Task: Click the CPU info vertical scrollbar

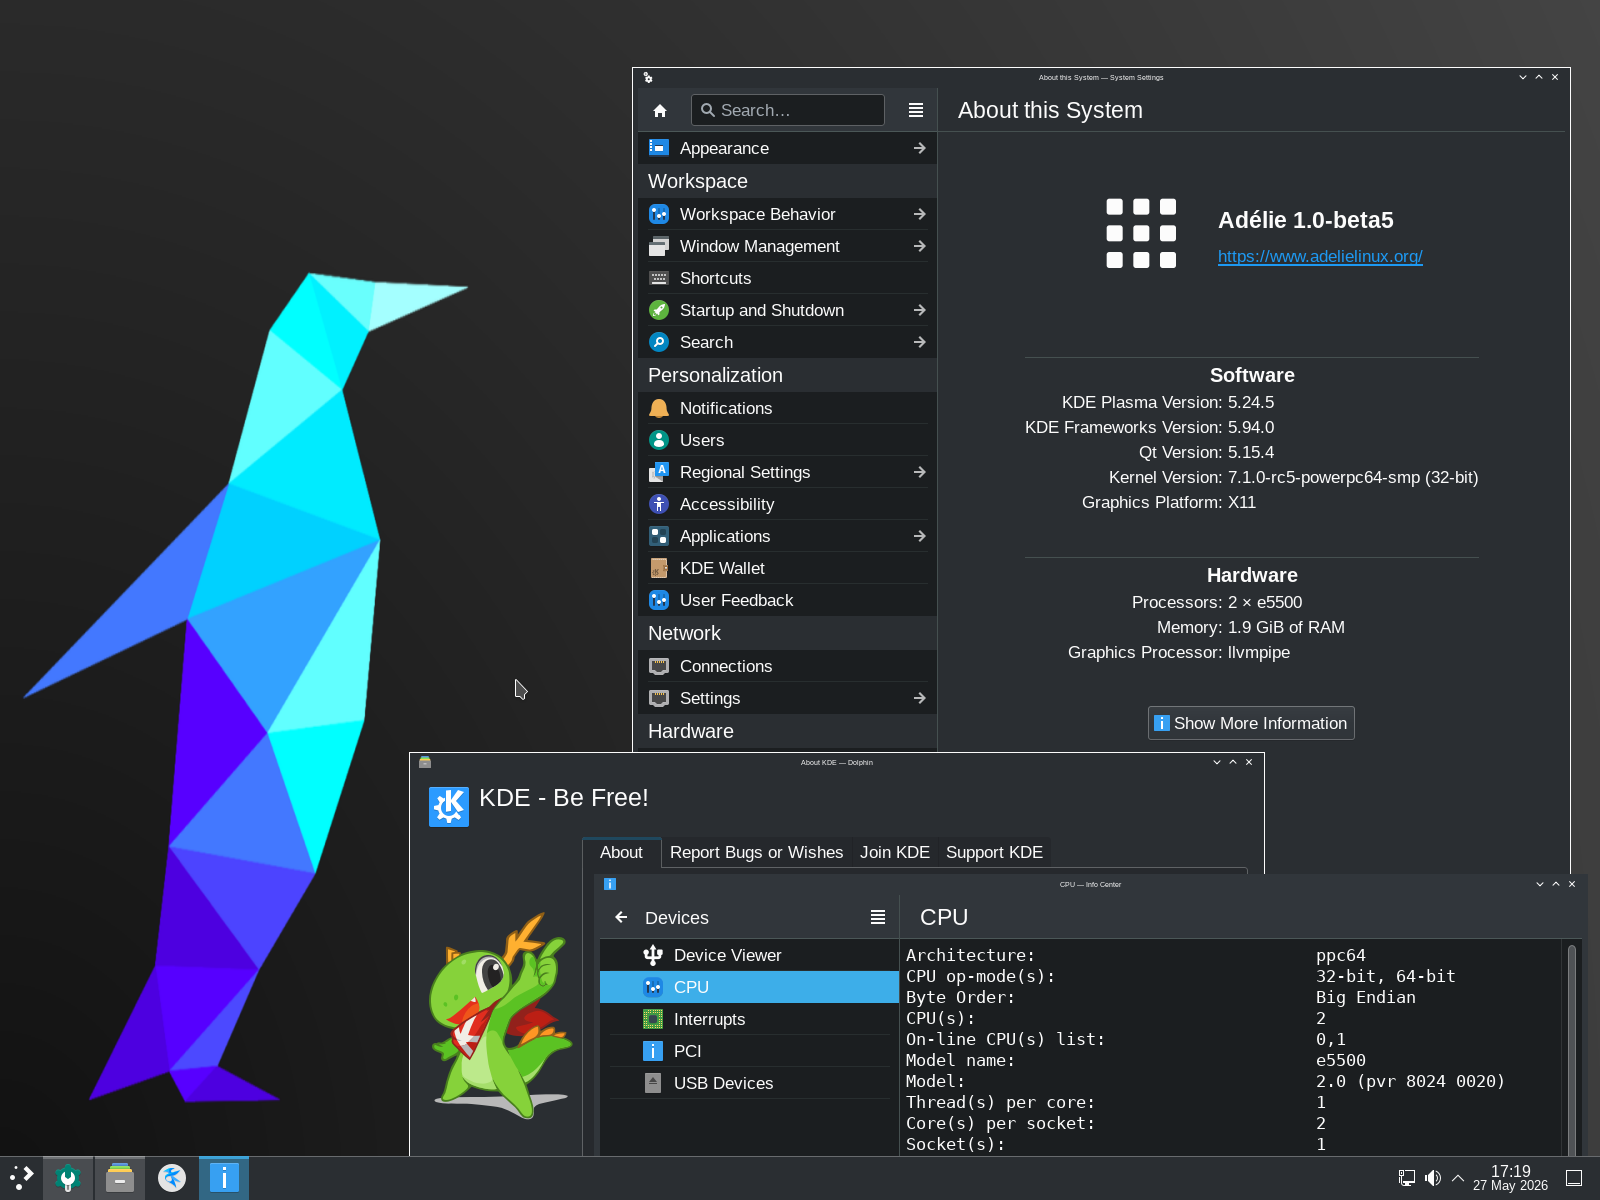Action: click(x=1572, y=1048)
